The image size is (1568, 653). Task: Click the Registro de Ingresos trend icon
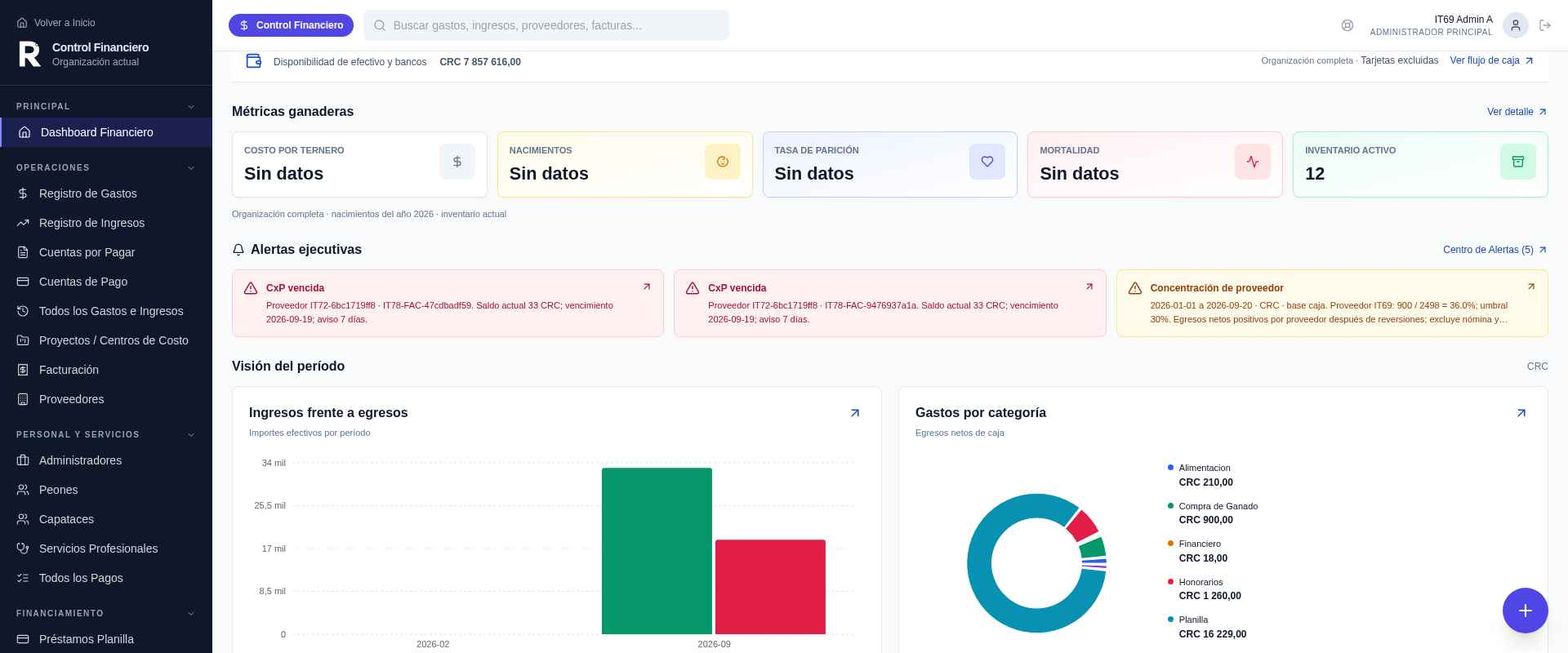tap(23, 223)
